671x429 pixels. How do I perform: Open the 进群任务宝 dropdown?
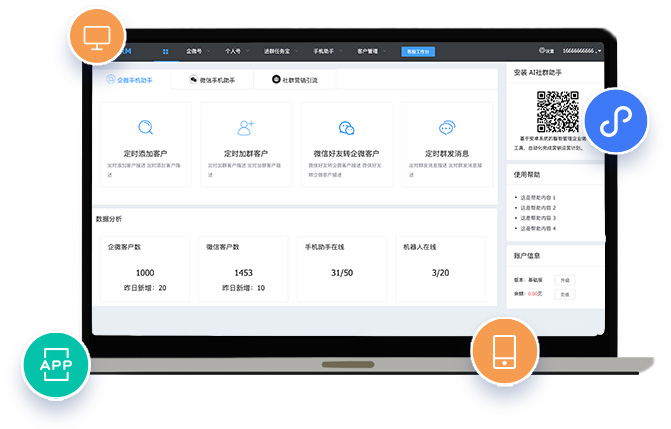pyautogui.click(x=281, y=50)
